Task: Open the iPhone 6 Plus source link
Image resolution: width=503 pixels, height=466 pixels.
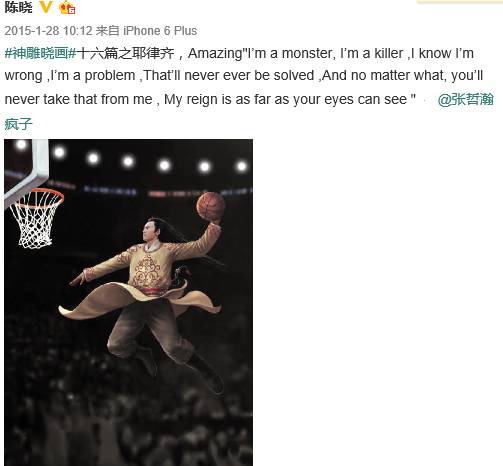Action: 160,31
